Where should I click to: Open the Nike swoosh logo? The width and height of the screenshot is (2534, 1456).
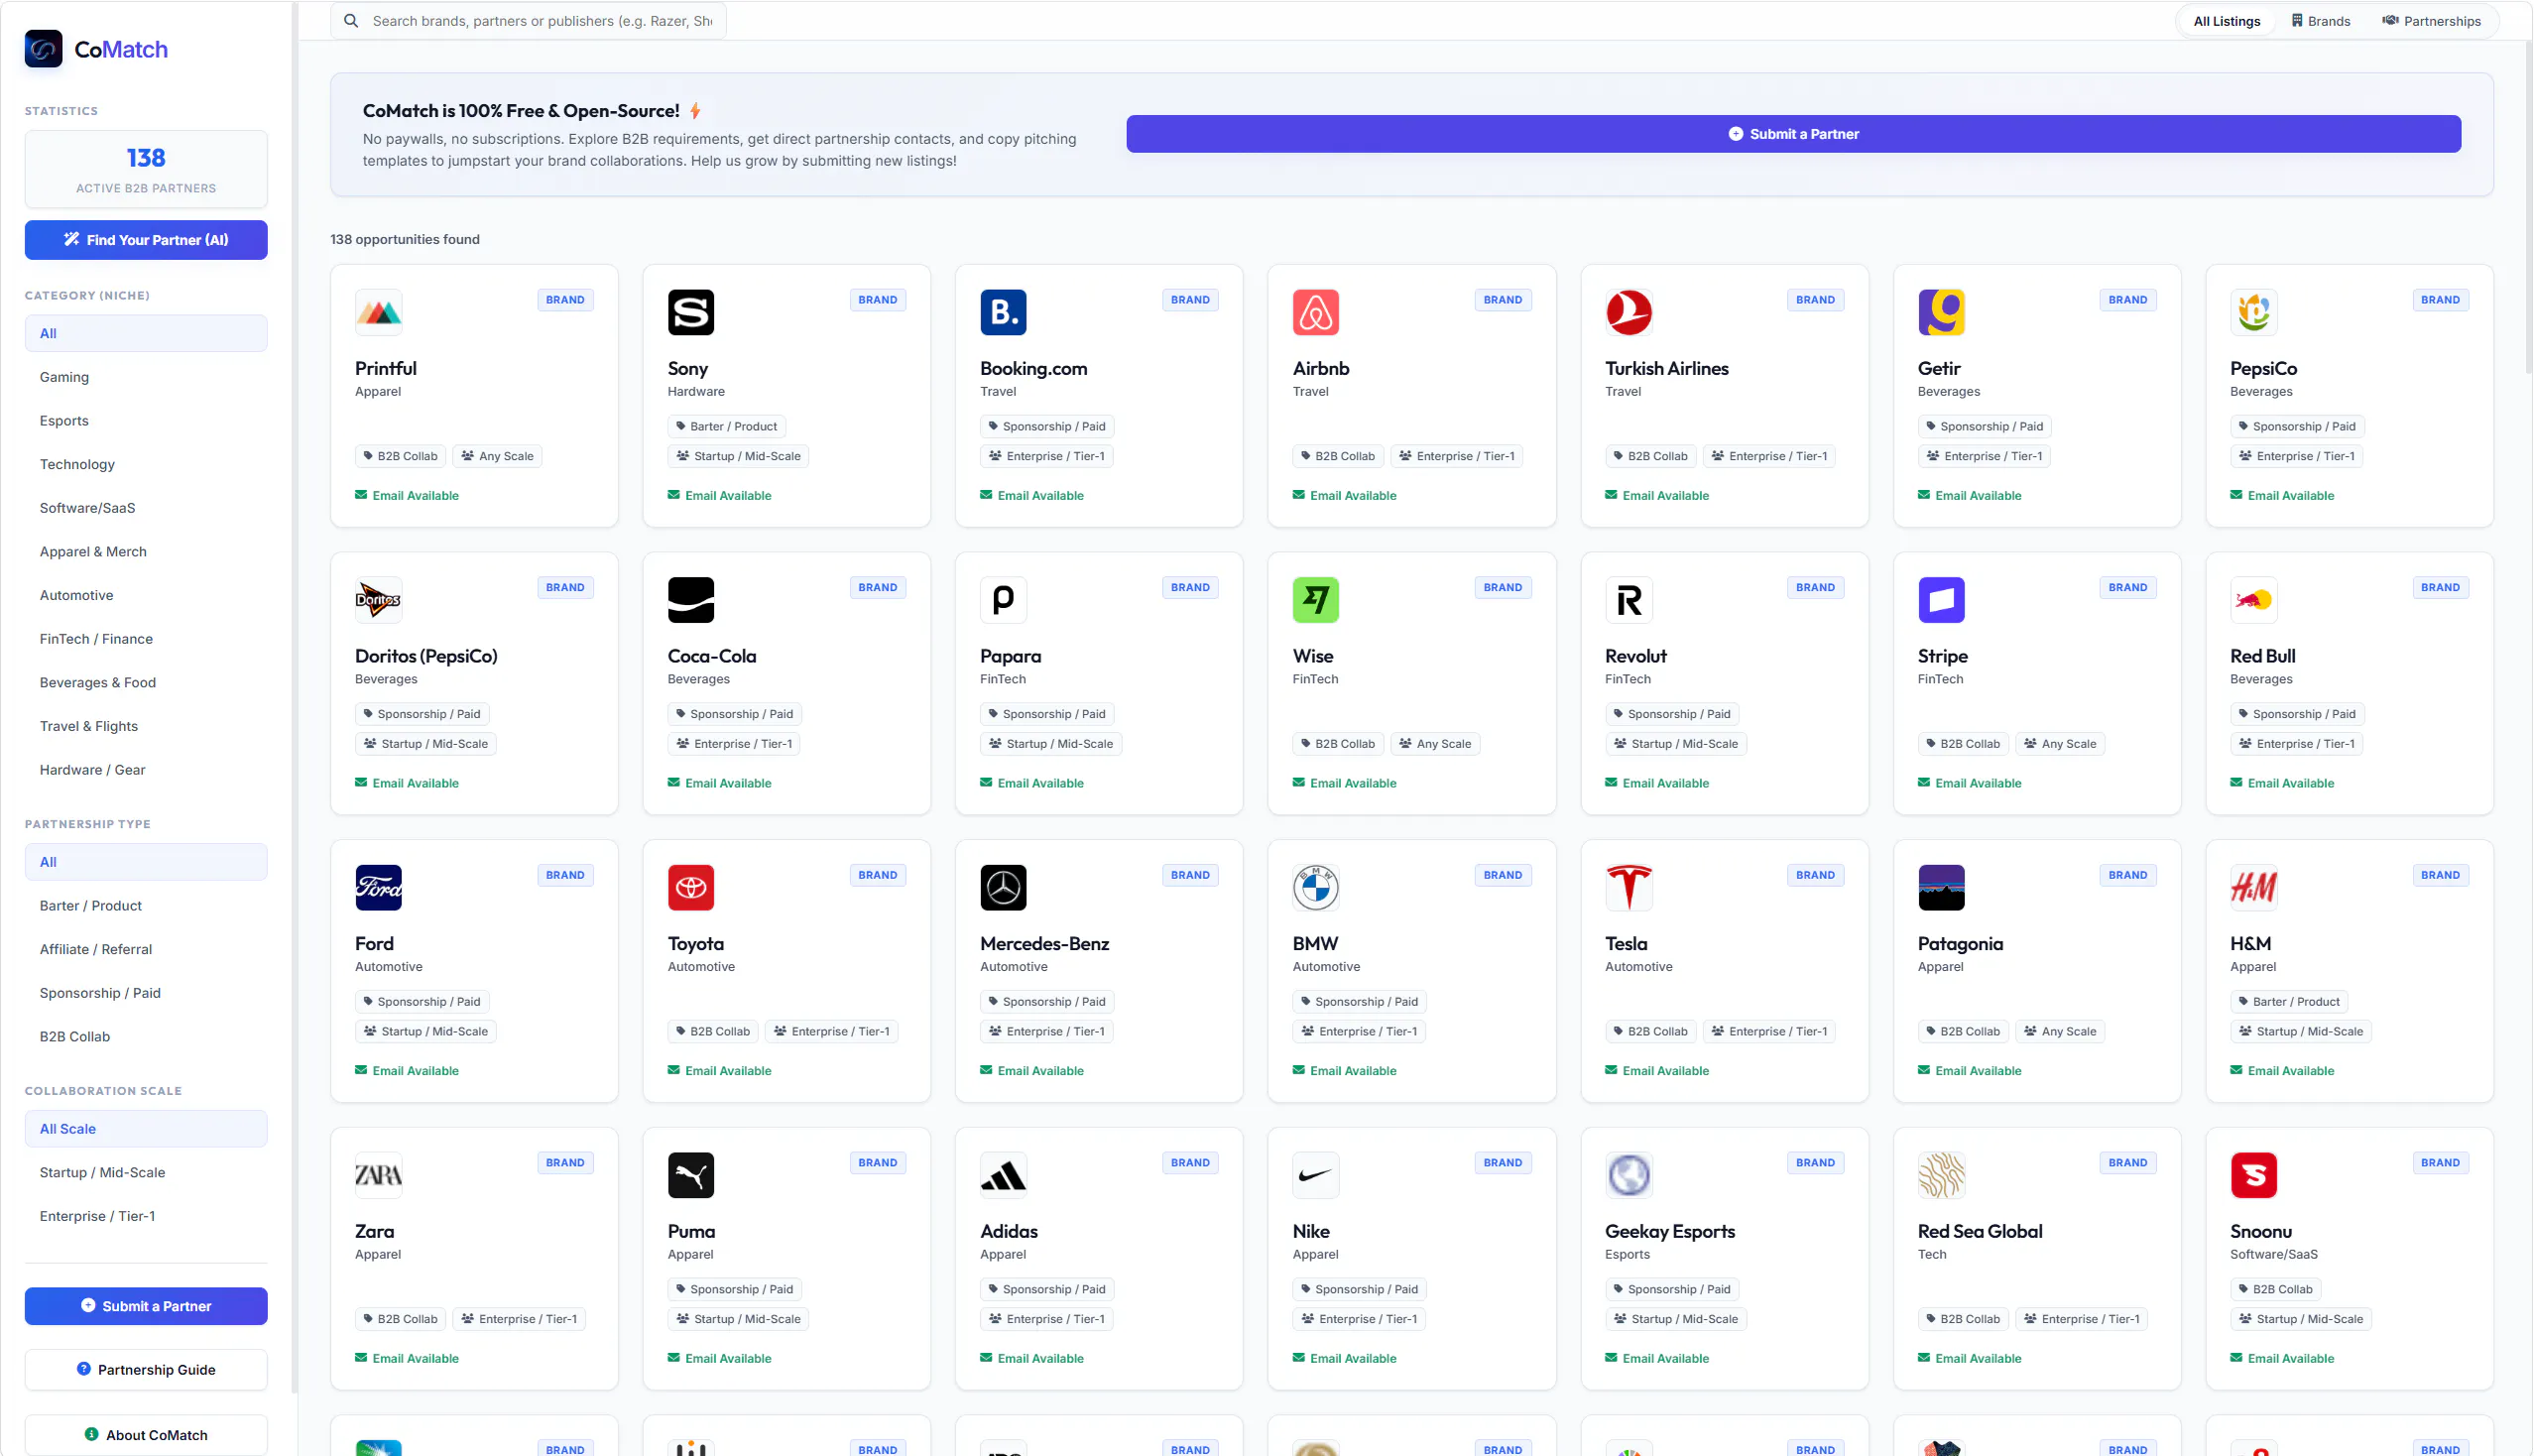(x=1316, y=1175)
